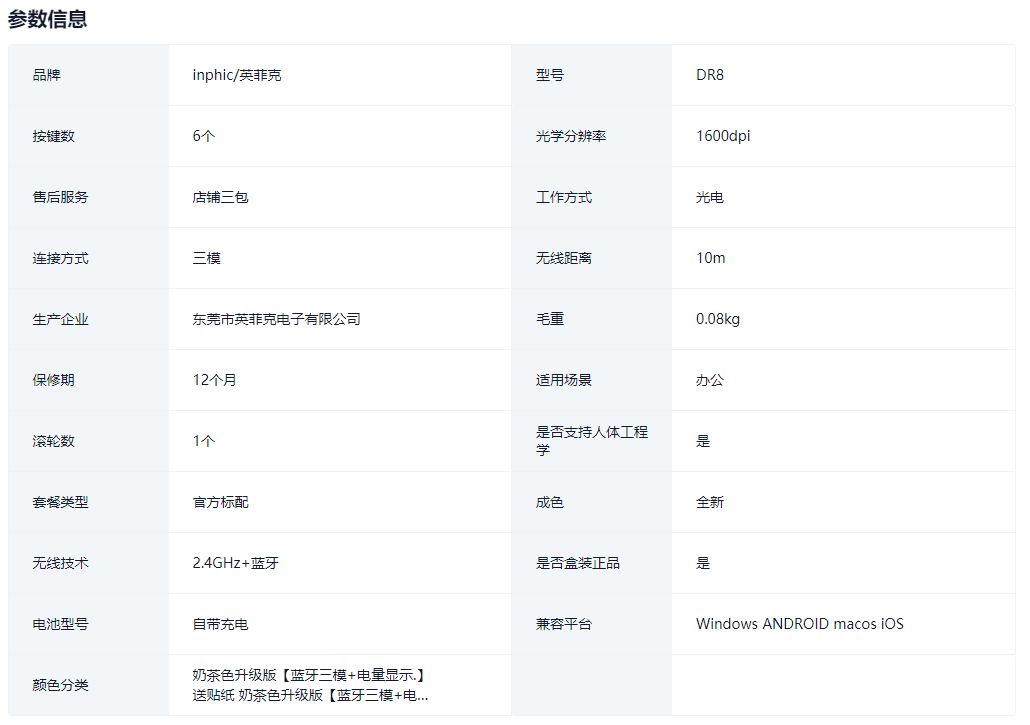Screen dimensions: 1030x725
Task: Click the Windows ANDROID macos iOS compatibility value
Action: [799, 624]
